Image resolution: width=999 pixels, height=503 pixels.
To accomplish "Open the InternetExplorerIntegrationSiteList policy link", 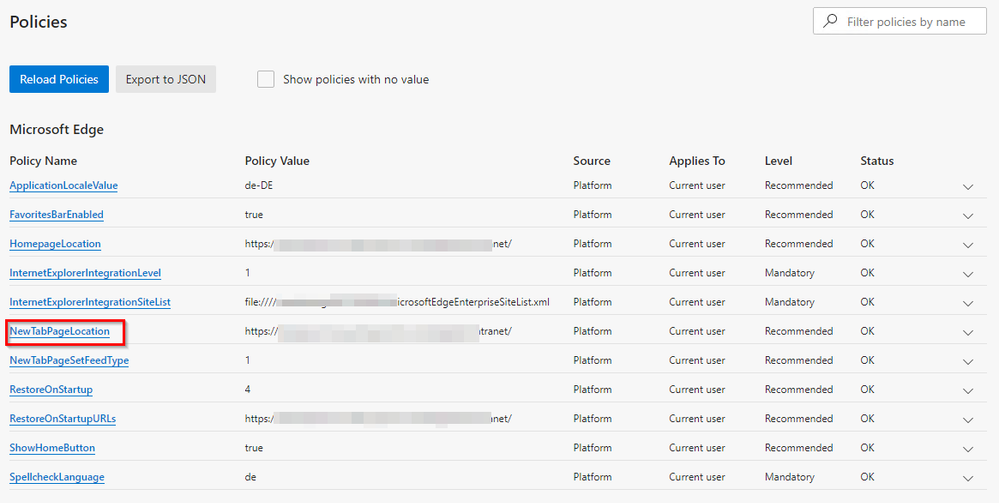I will pyautogui.click(x=90, y=302).
